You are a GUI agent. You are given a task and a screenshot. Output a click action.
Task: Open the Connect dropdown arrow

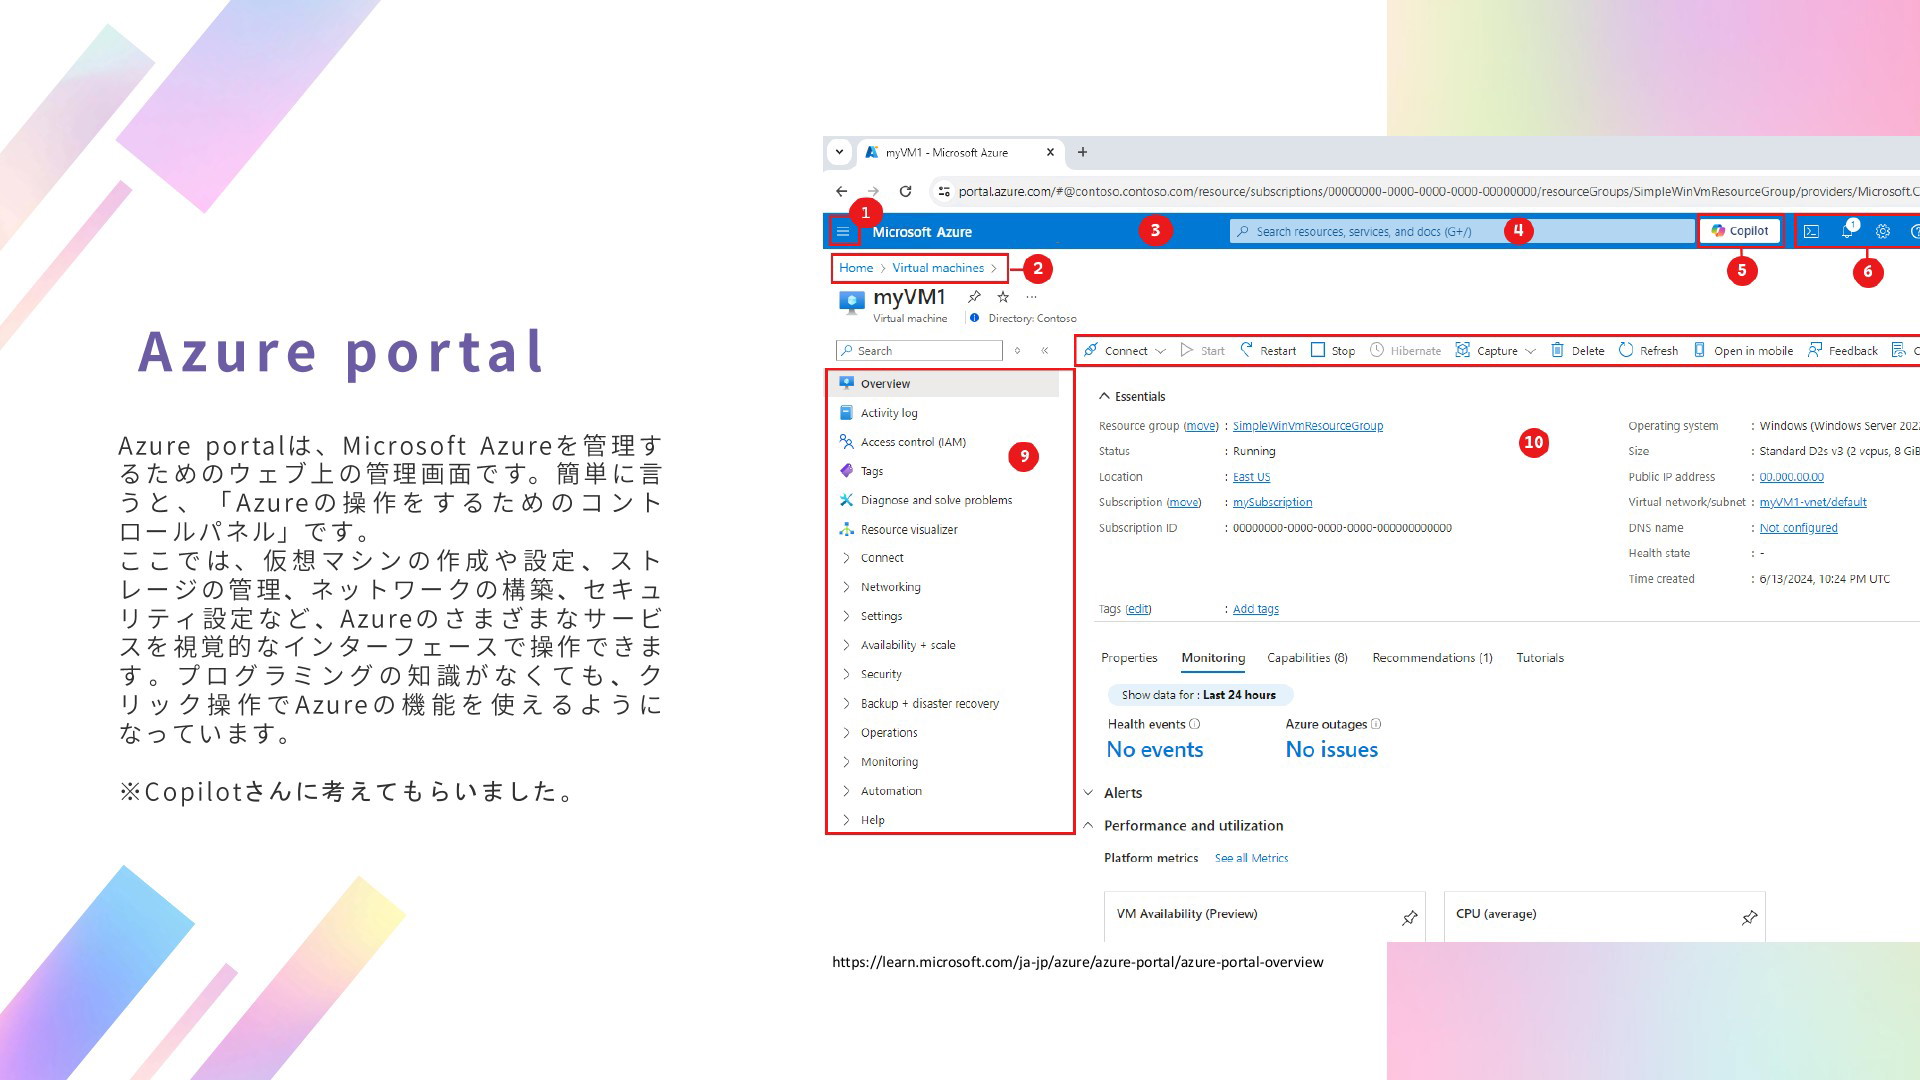[x=1161, y=351]
